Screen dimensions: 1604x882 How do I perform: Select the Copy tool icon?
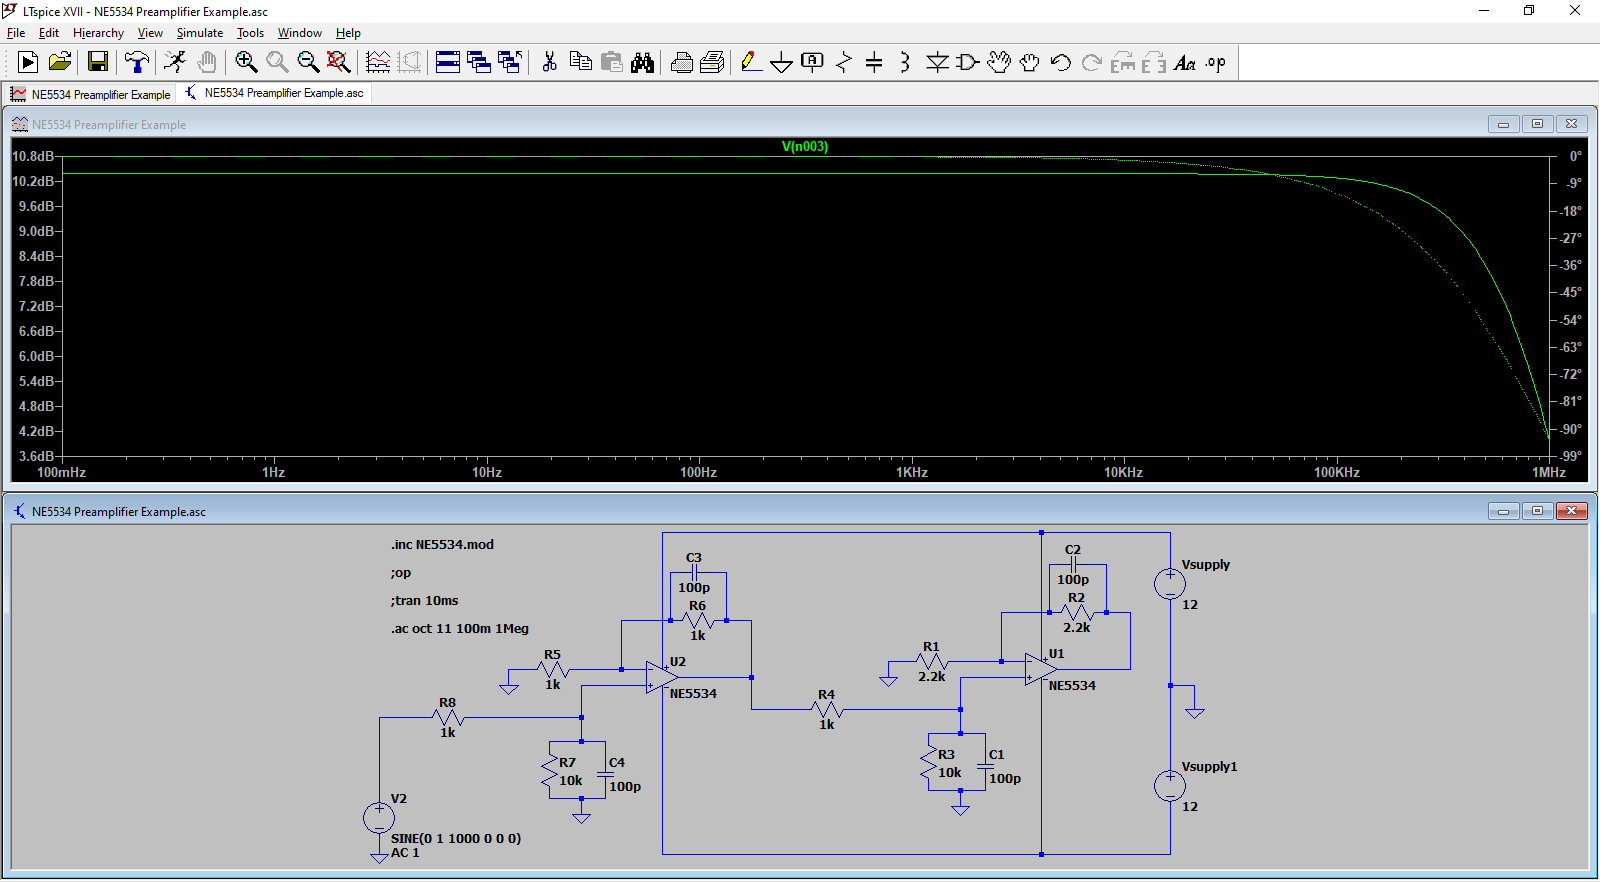point(580,62)
